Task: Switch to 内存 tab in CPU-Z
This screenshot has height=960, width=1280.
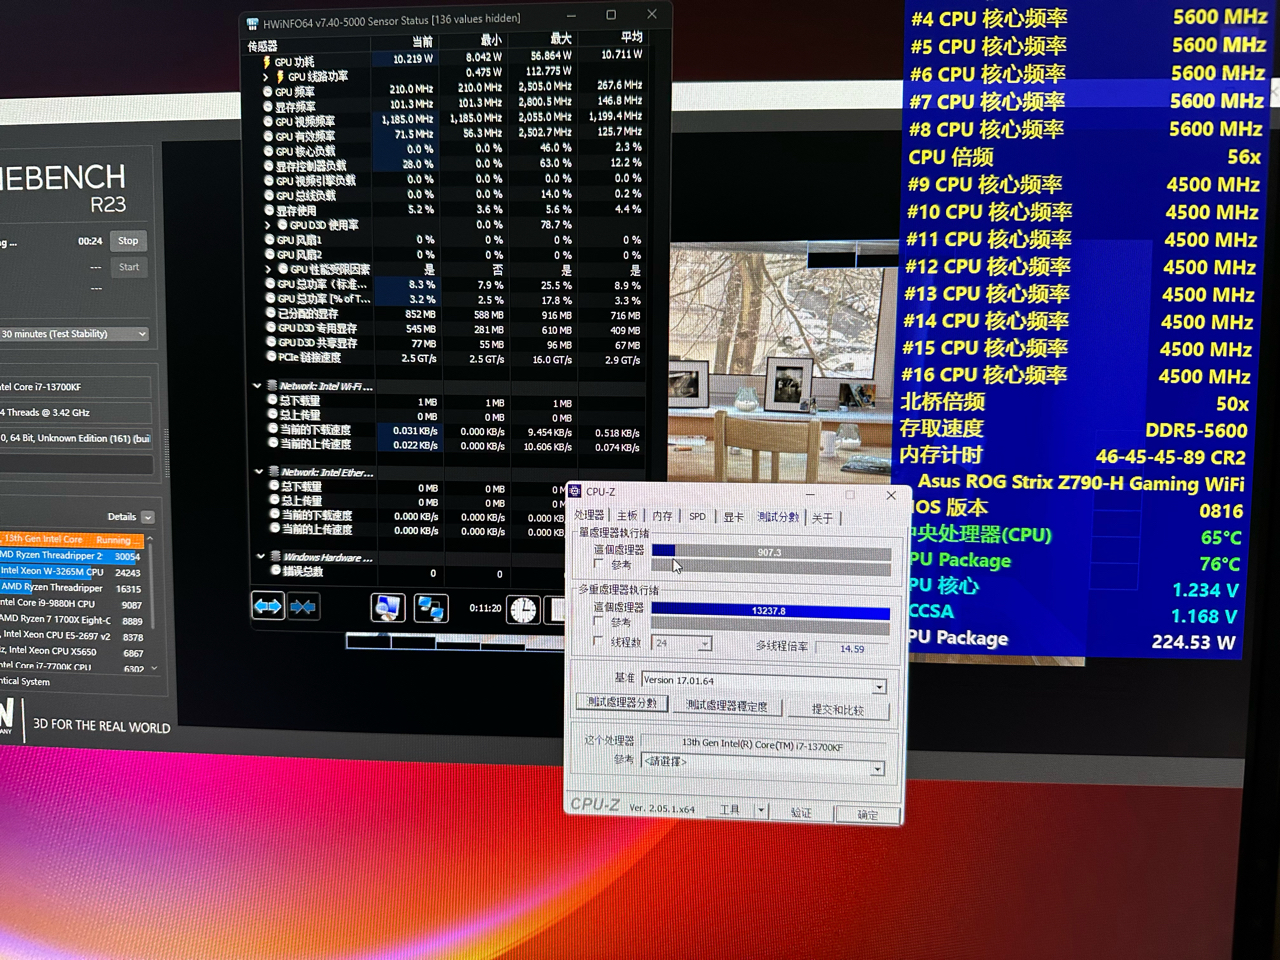Action: click(662, 517)
